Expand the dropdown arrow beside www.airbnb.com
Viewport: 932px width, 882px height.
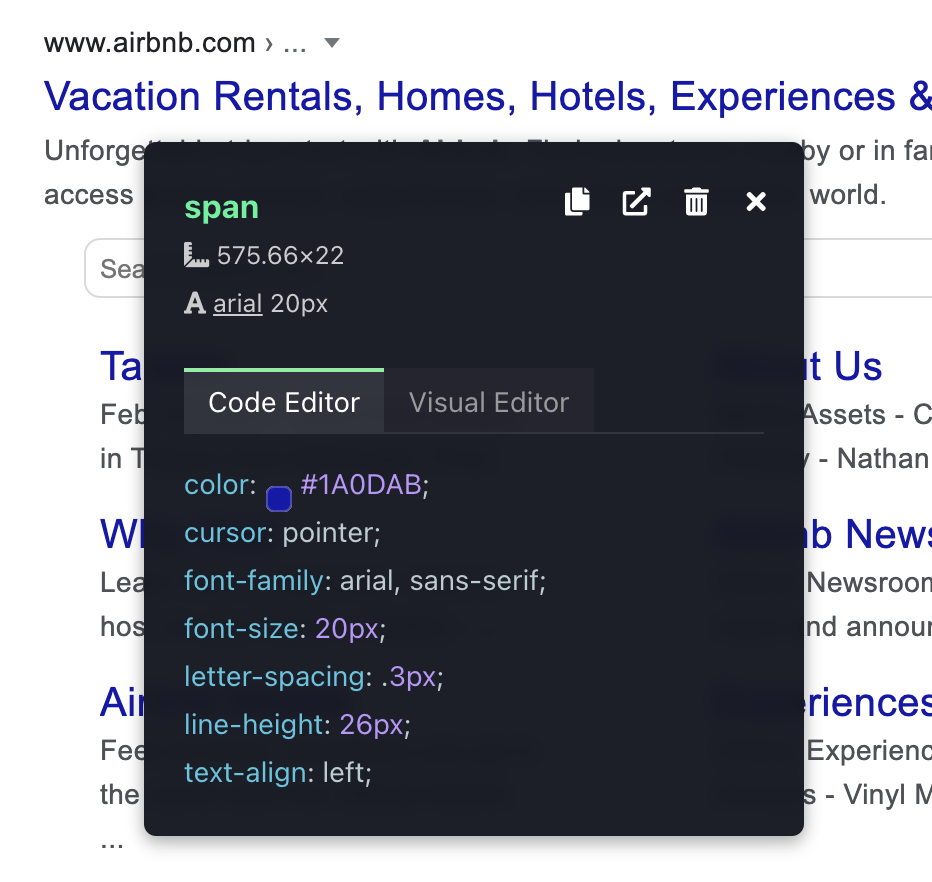click(332, 43)
